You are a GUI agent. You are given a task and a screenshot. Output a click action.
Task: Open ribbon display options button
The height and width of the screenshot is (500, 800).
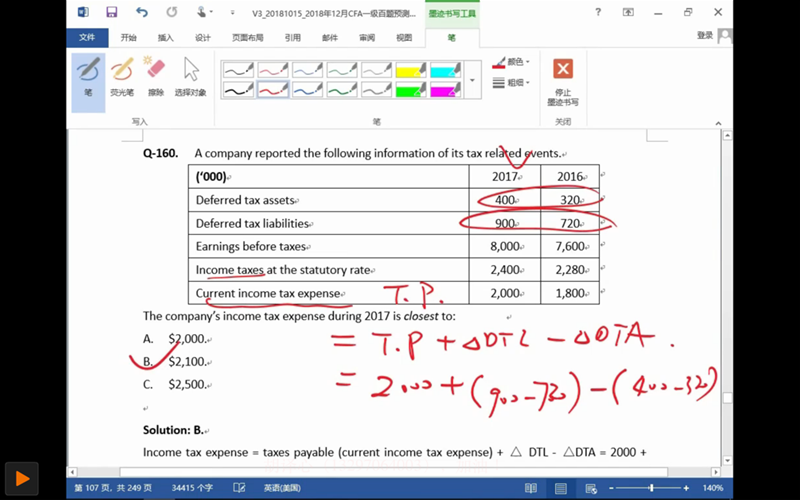628,12
